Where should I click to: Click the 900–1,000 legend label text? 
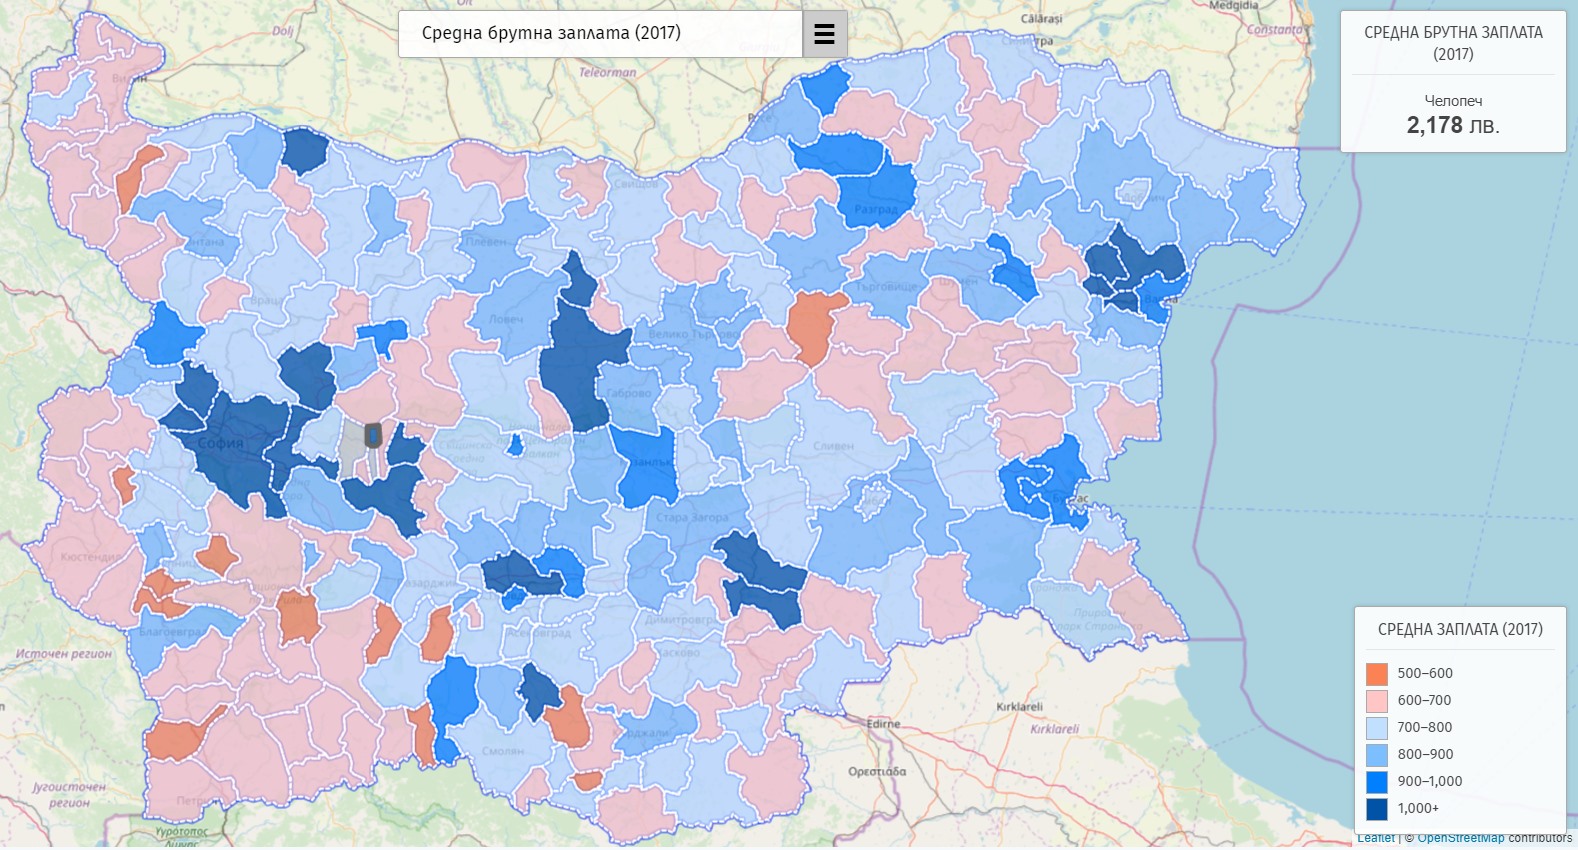coord(1430,782)
